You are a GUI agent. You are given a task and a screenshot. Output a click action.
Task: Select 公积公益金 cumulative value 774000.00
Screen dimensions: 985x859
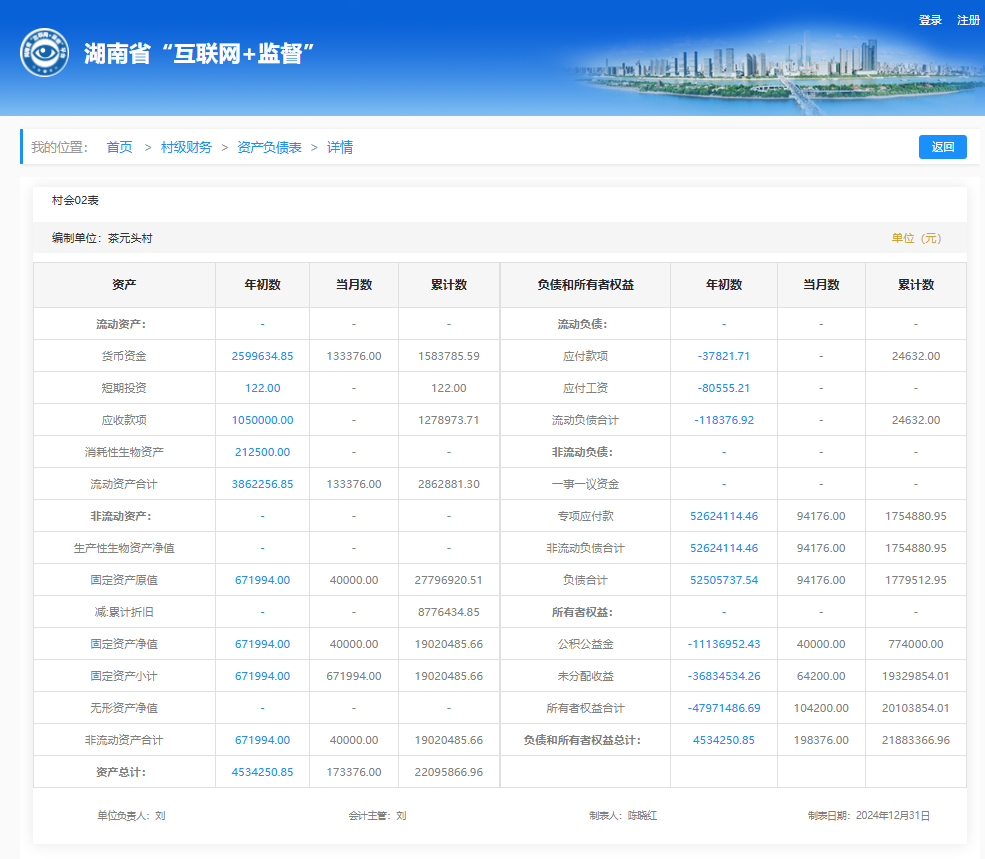tap(915, 645)
